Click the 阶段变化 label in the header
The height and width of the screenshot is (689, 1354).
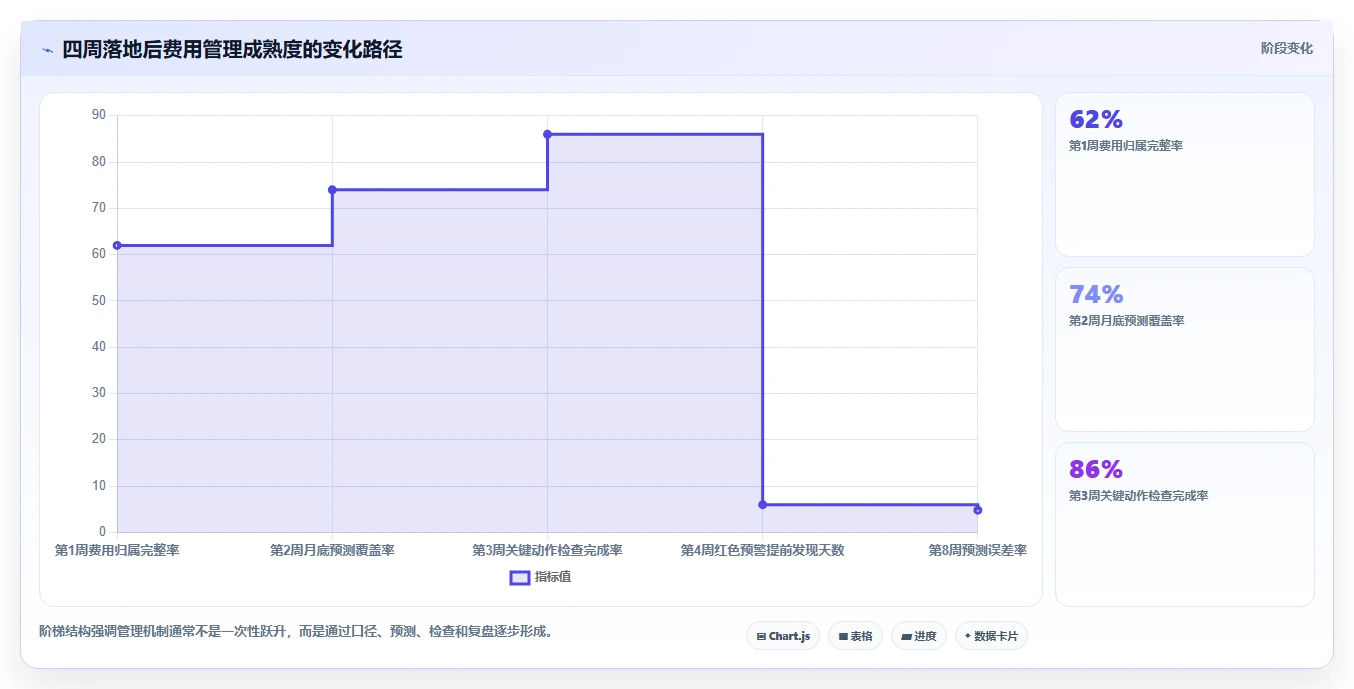tap(1286, 48)
